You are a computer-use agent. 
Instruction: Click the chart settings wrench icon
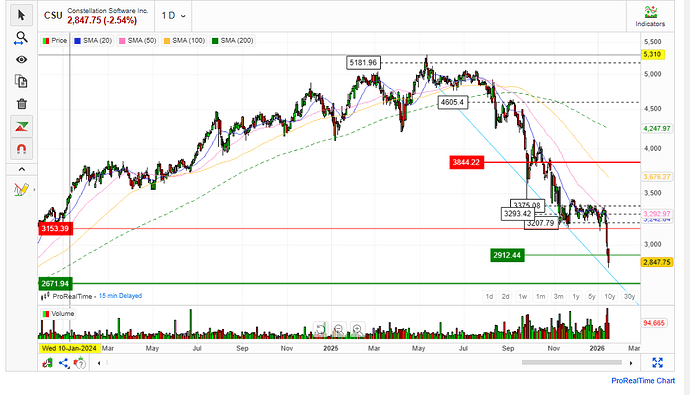tap(47, 363)
